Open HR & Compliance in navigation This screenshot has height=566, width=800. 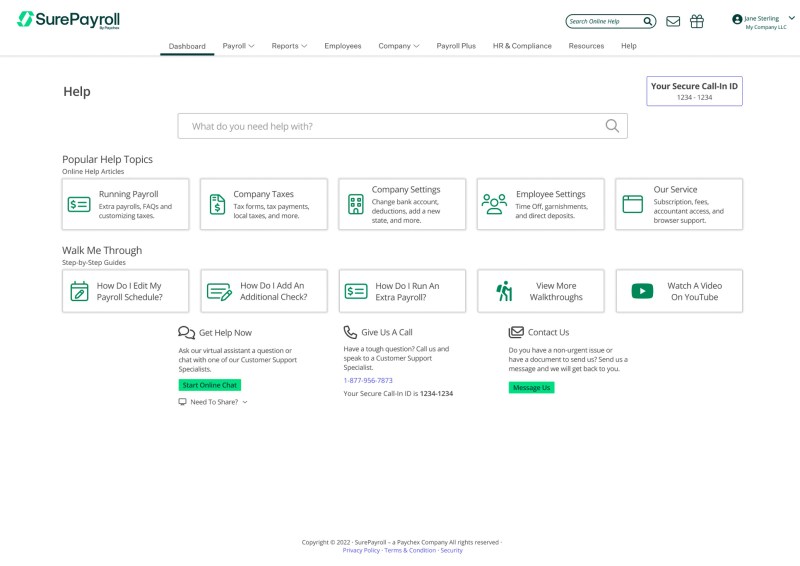tap(522, 46)
